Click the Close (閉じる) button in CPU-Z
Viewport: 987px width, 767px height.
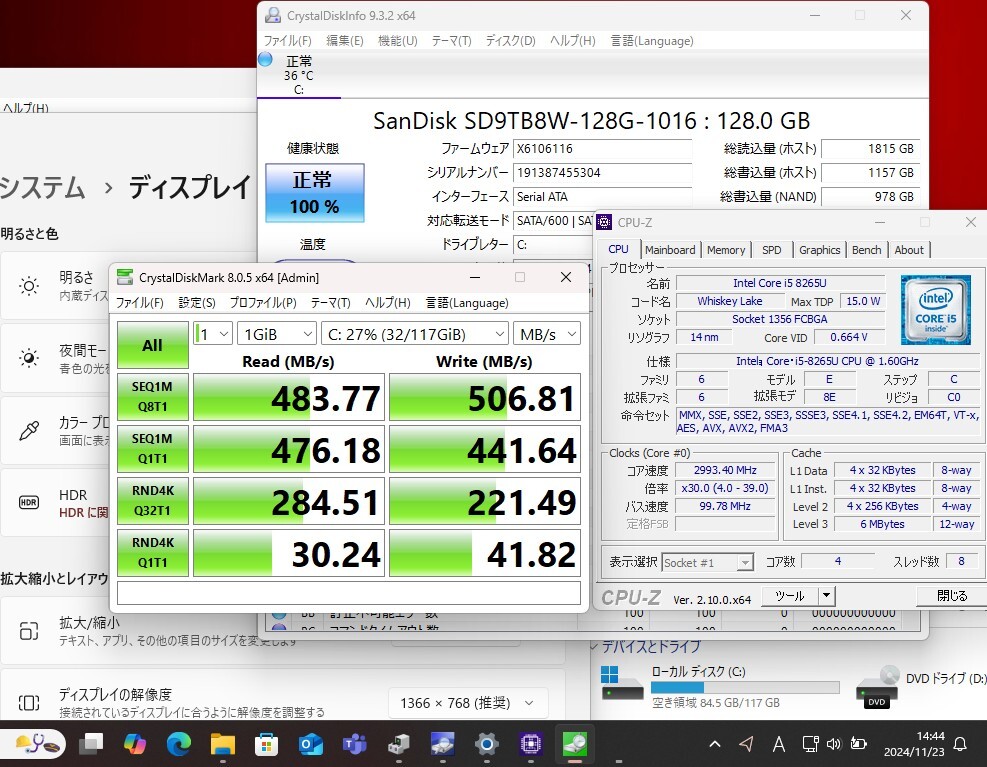pos(952,595)
